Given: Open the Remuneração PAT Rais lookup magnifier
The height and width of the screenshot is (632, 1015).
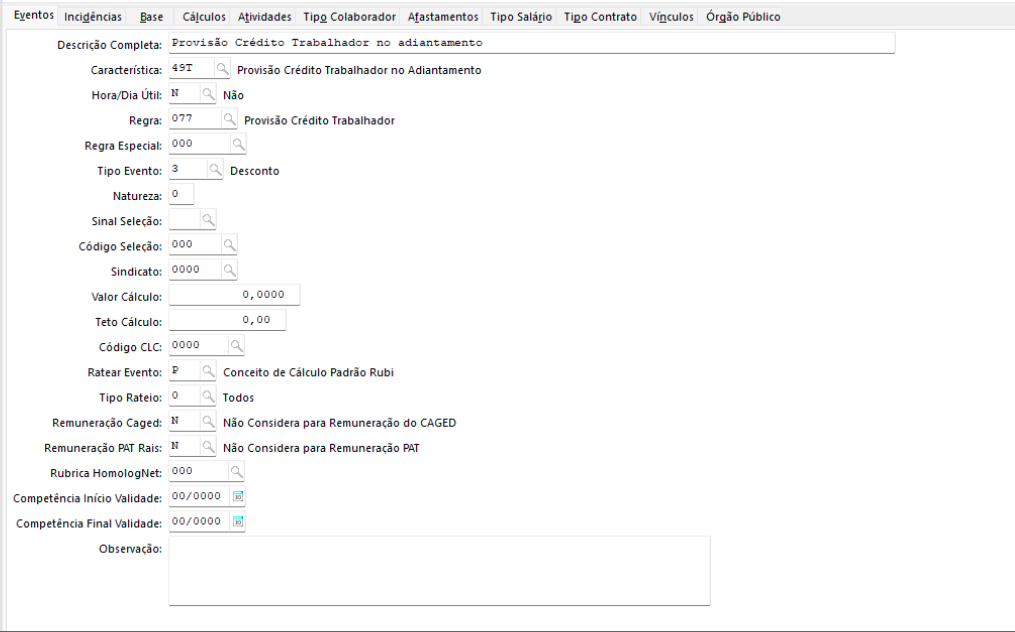Looking at the screenshot, I should [x=208, y=447].
